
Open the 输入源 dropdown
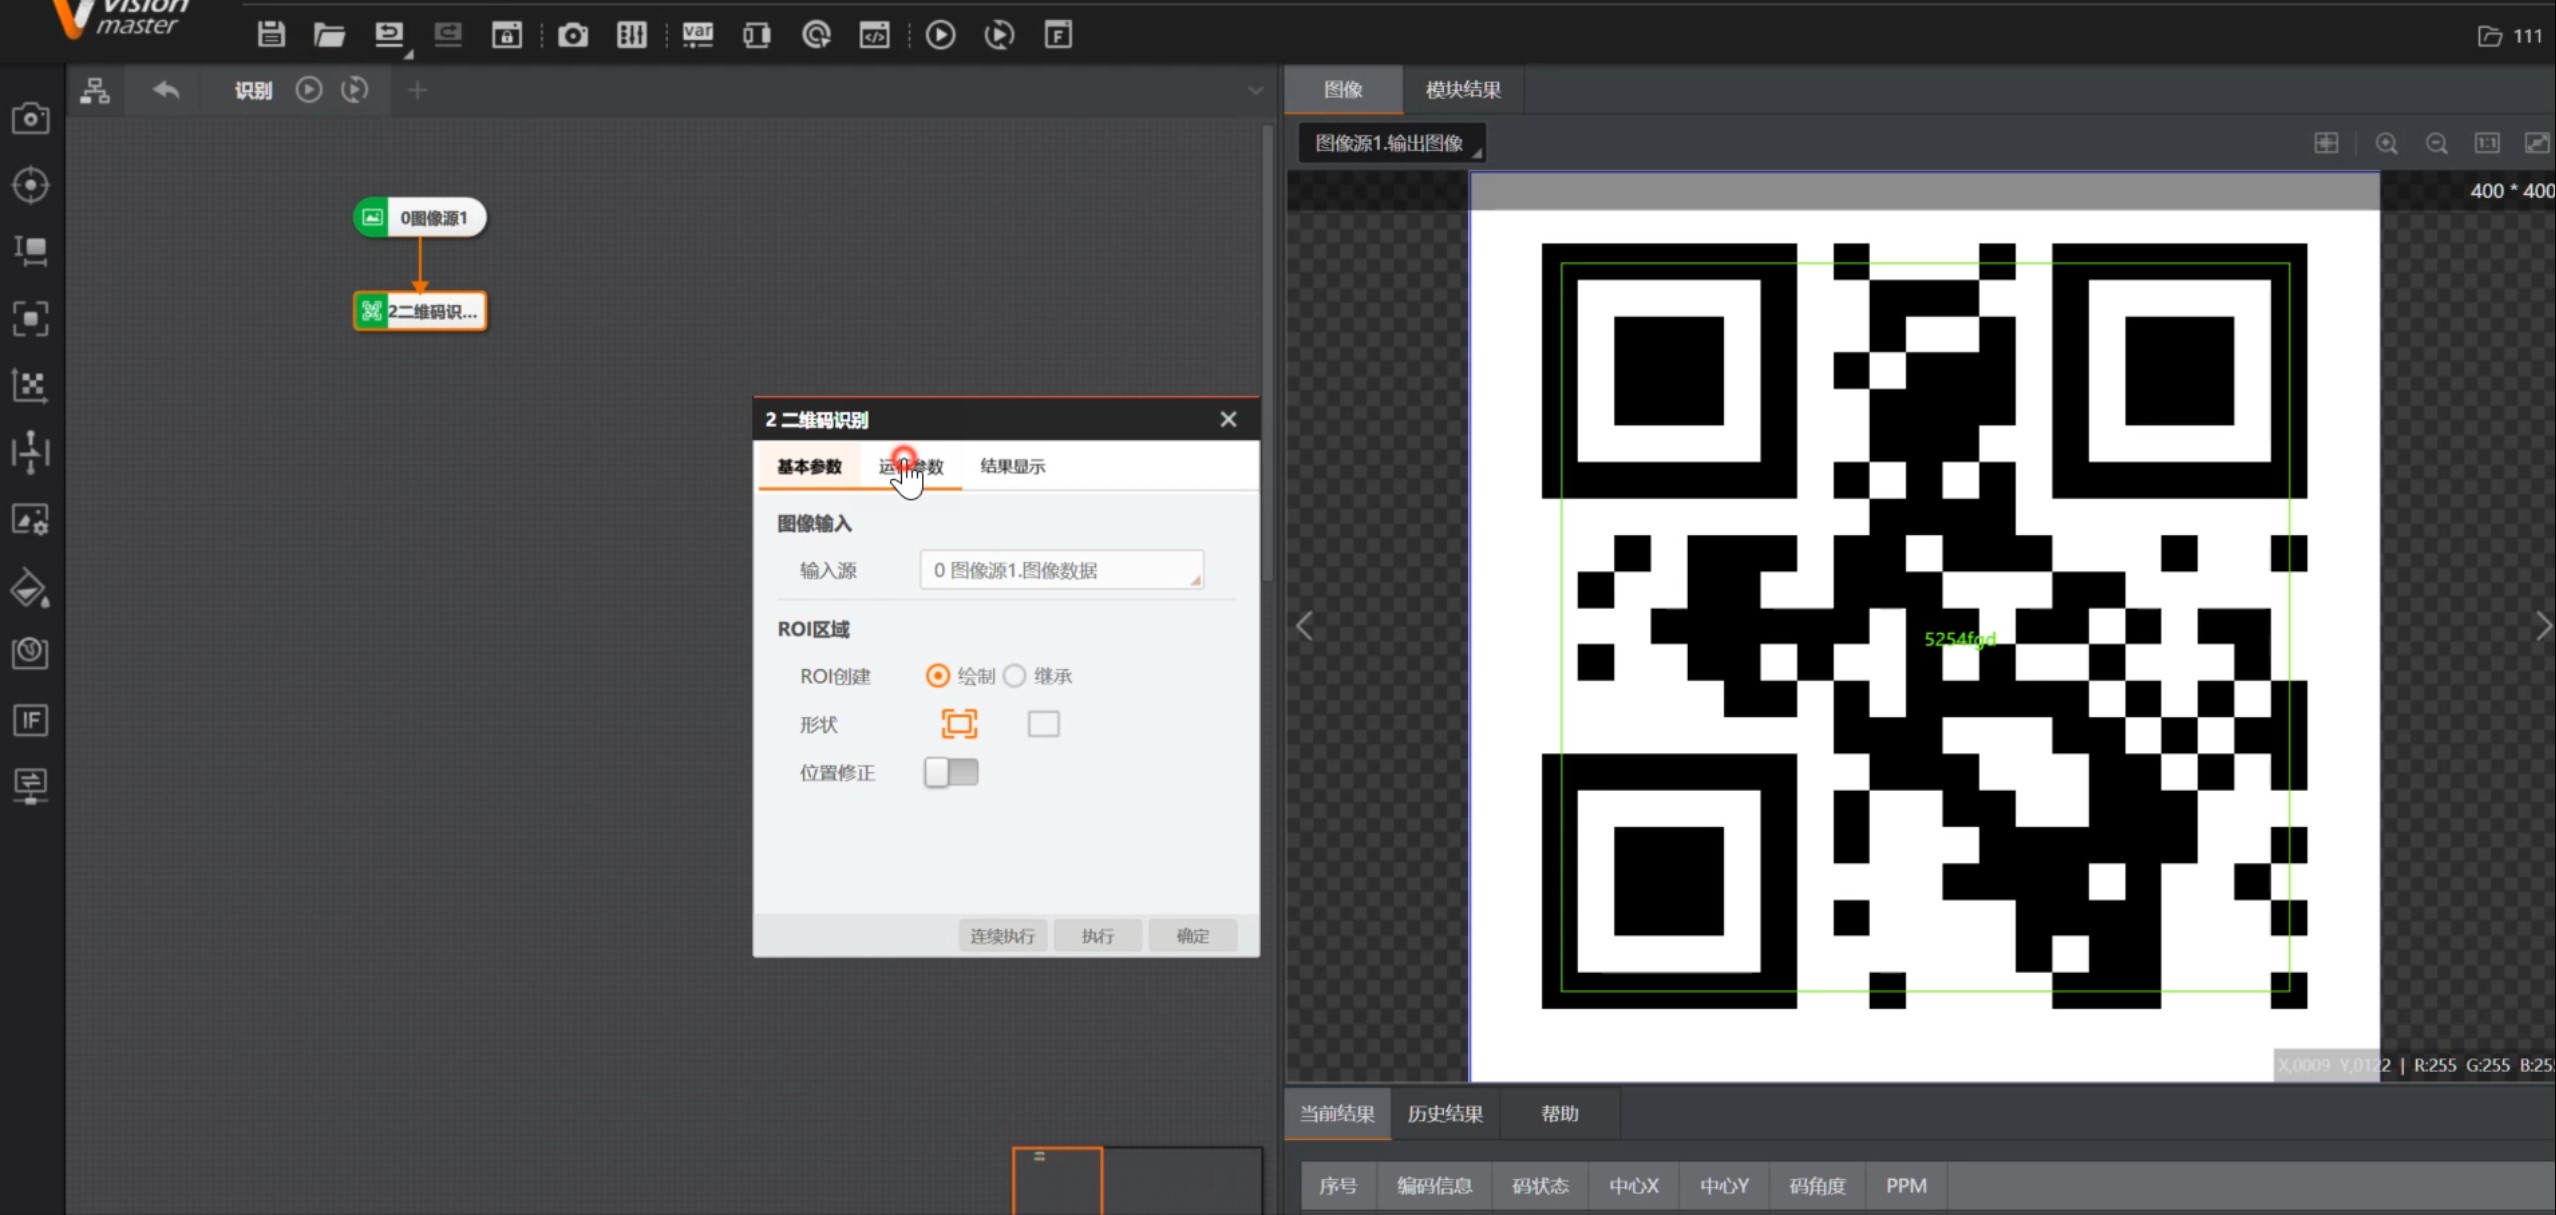tap(1061, 570)
